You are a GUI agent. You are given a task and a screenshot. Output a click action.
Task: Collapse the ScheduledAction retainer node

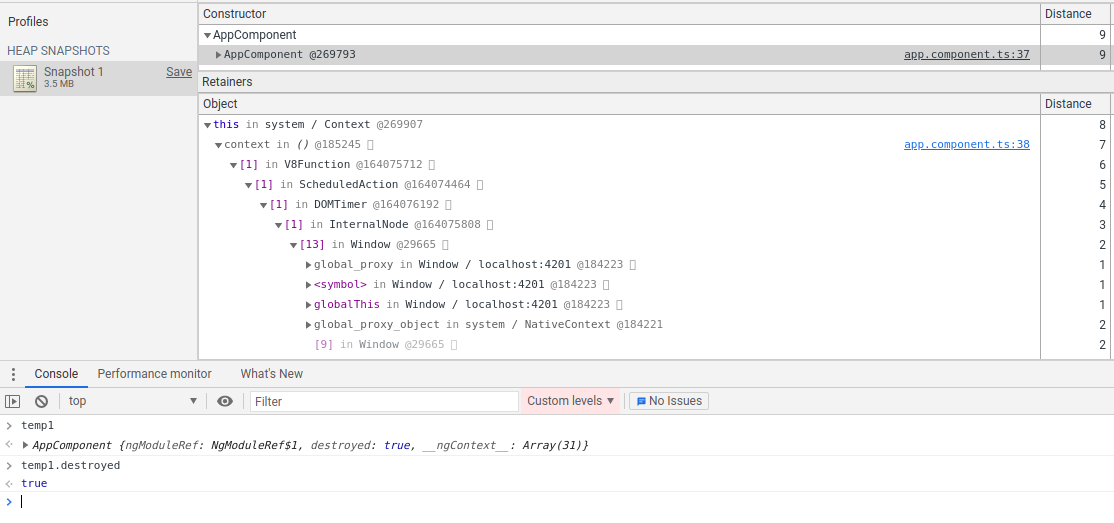pyautogui.click(x=249, y=185)
